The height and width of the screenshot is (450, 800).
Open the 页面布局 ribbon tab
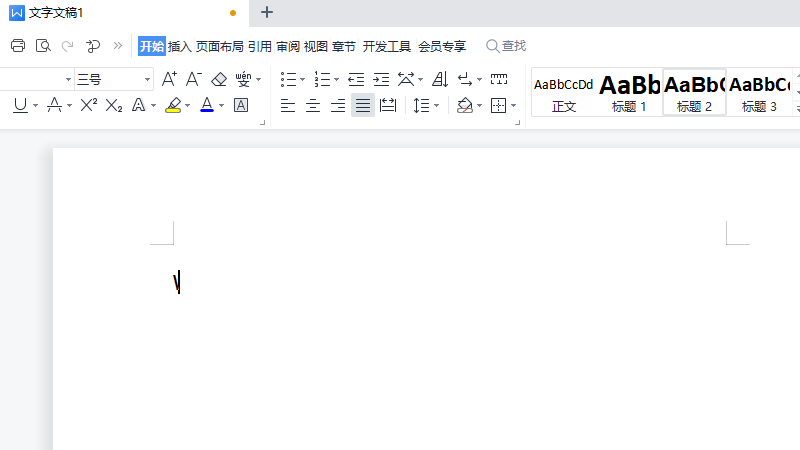[219, 46]
